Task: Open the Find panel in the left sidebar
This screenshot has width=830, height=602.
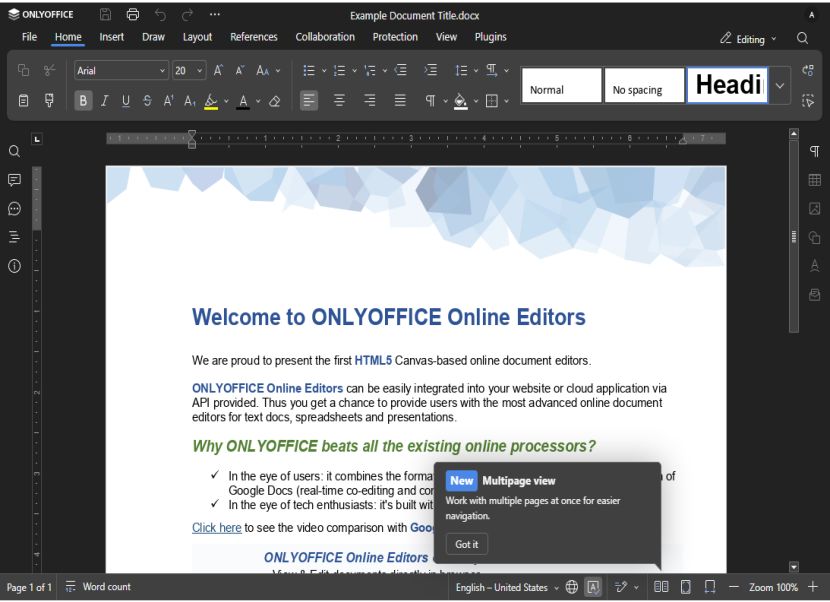Action: coord(14,151)
